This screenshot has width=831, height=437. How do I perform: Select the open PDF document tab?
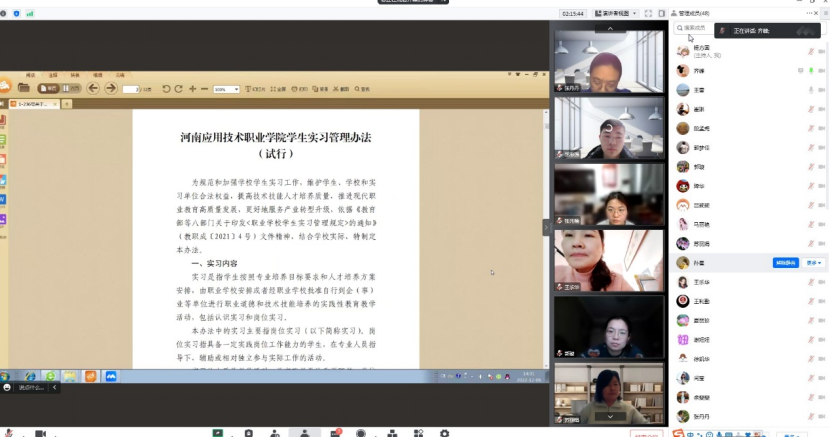click(32, 104)
